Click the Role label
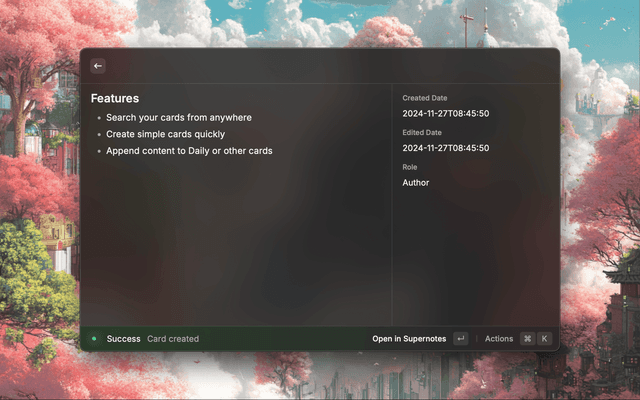This screenshot has height=400, width=640. tap(410, 167)
